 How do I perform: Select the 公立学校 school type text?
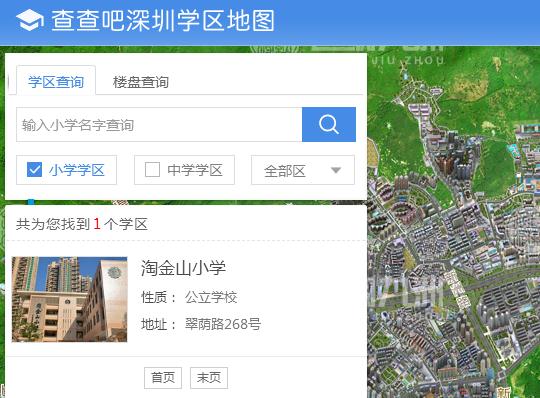211,297
